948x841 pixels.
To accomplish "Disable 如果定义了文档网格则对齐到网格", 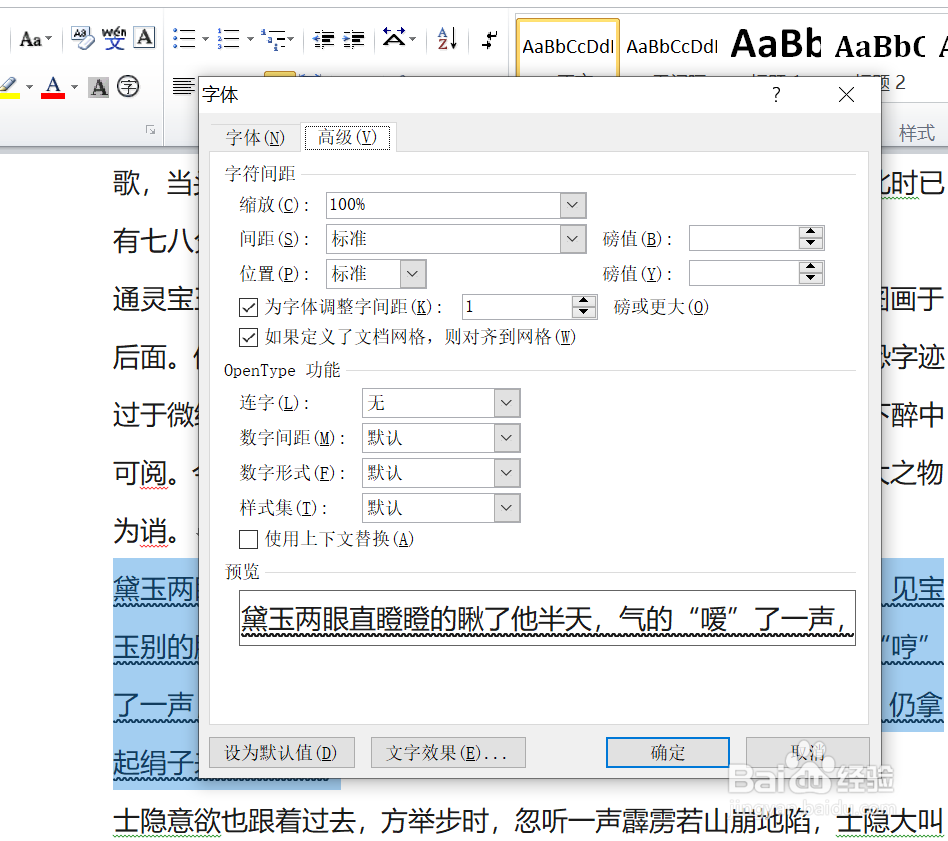I will 248,337.
